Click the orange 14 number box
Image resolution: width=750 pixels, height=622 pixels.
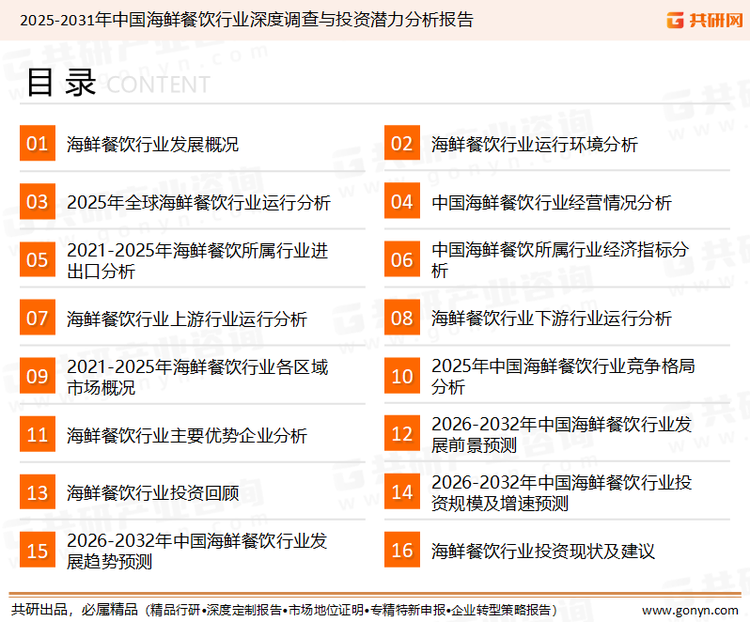[x=402, y=492]
